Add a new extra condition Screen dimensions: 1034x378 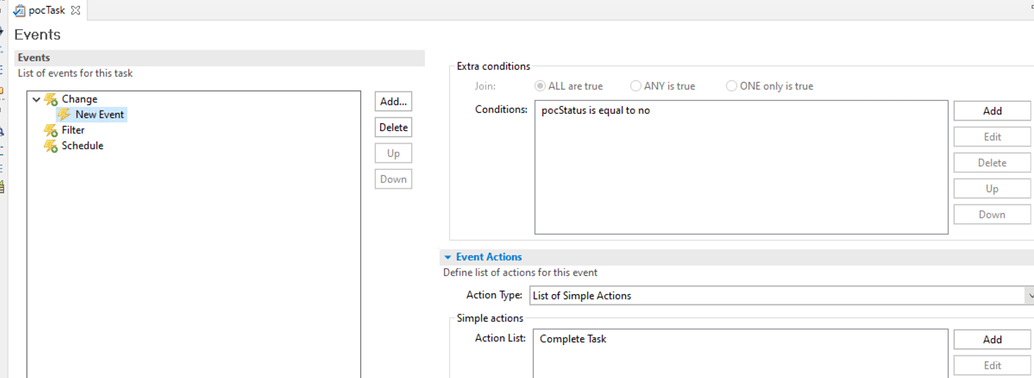[x=992, y=111]
